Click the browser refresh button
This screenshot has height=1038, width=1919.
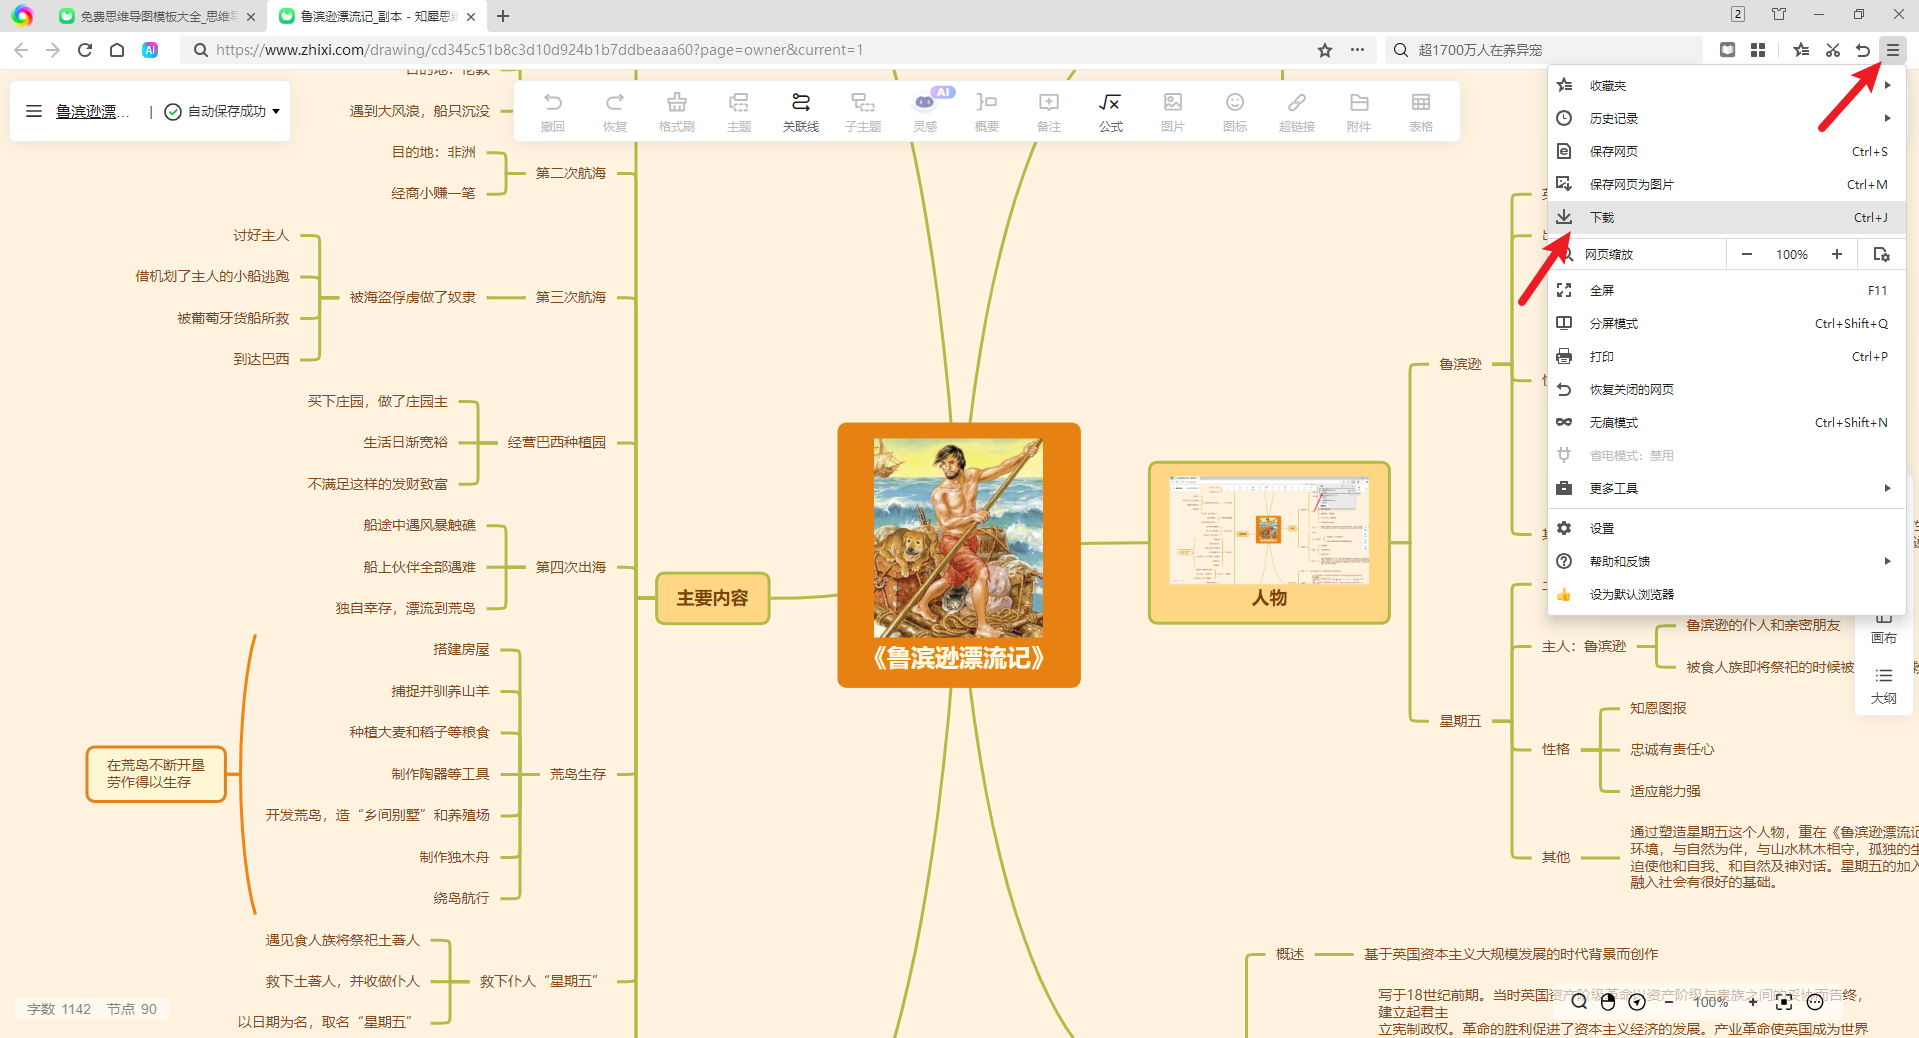(x=85, y=50)
